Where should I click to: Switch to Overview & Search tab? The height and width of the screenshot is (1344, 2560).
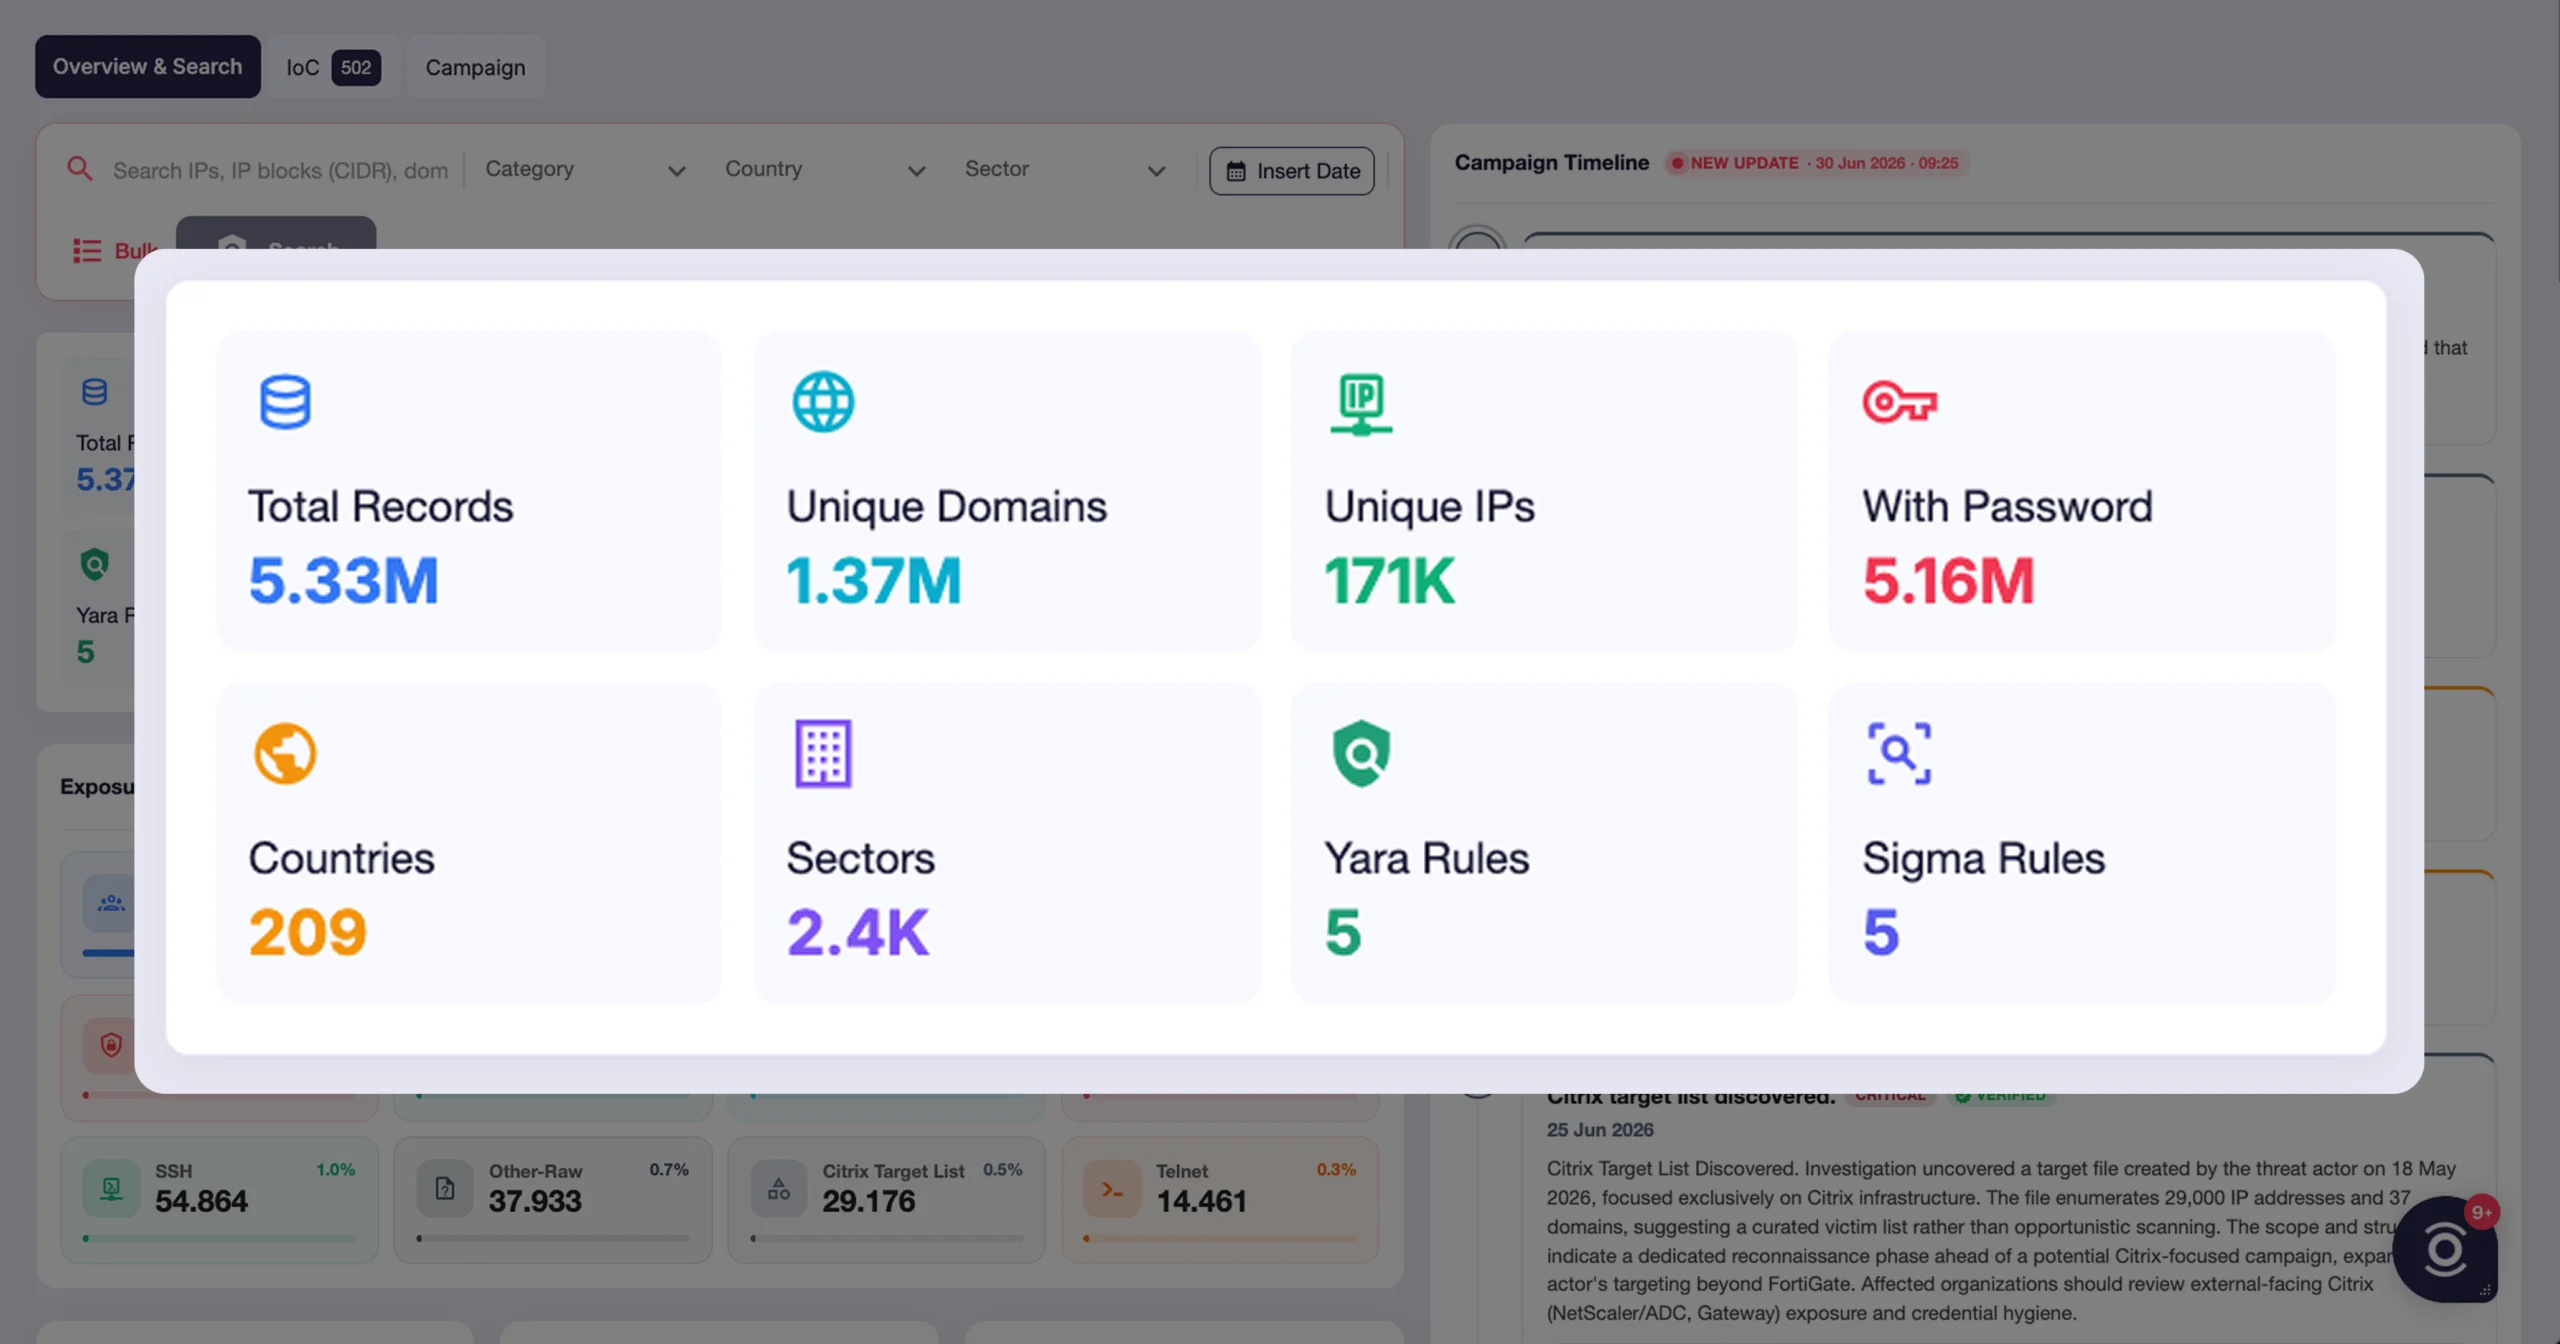click(148, 66)
